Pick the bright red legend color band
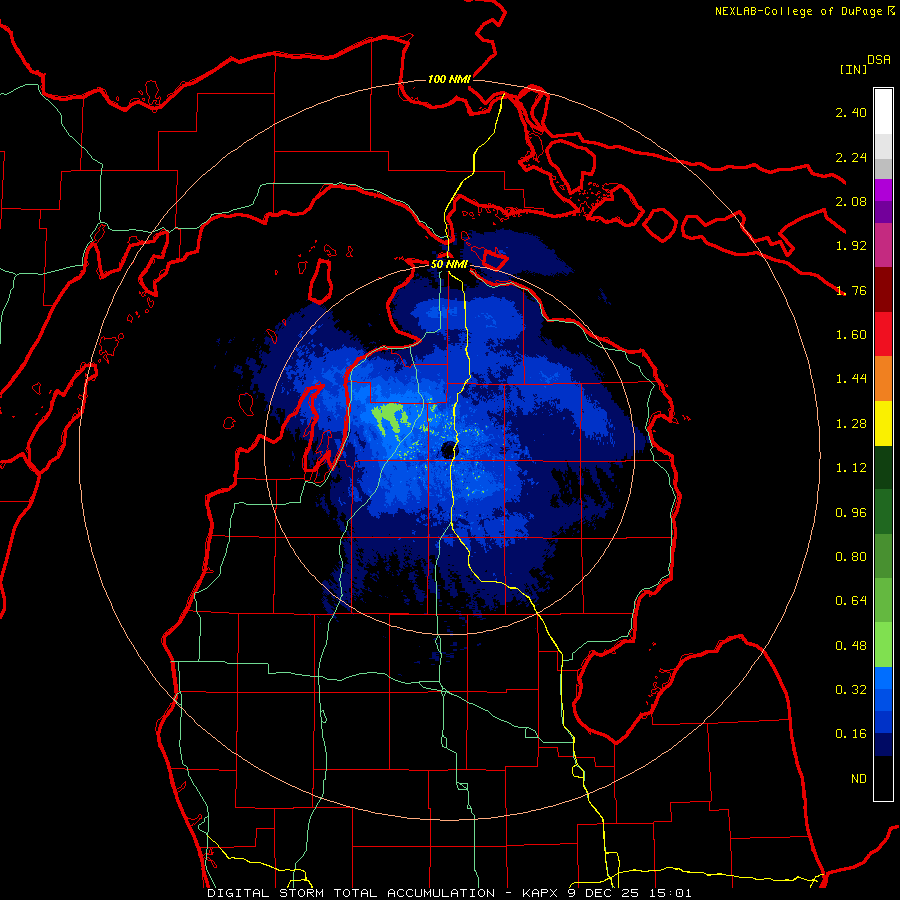 (883, 334)
